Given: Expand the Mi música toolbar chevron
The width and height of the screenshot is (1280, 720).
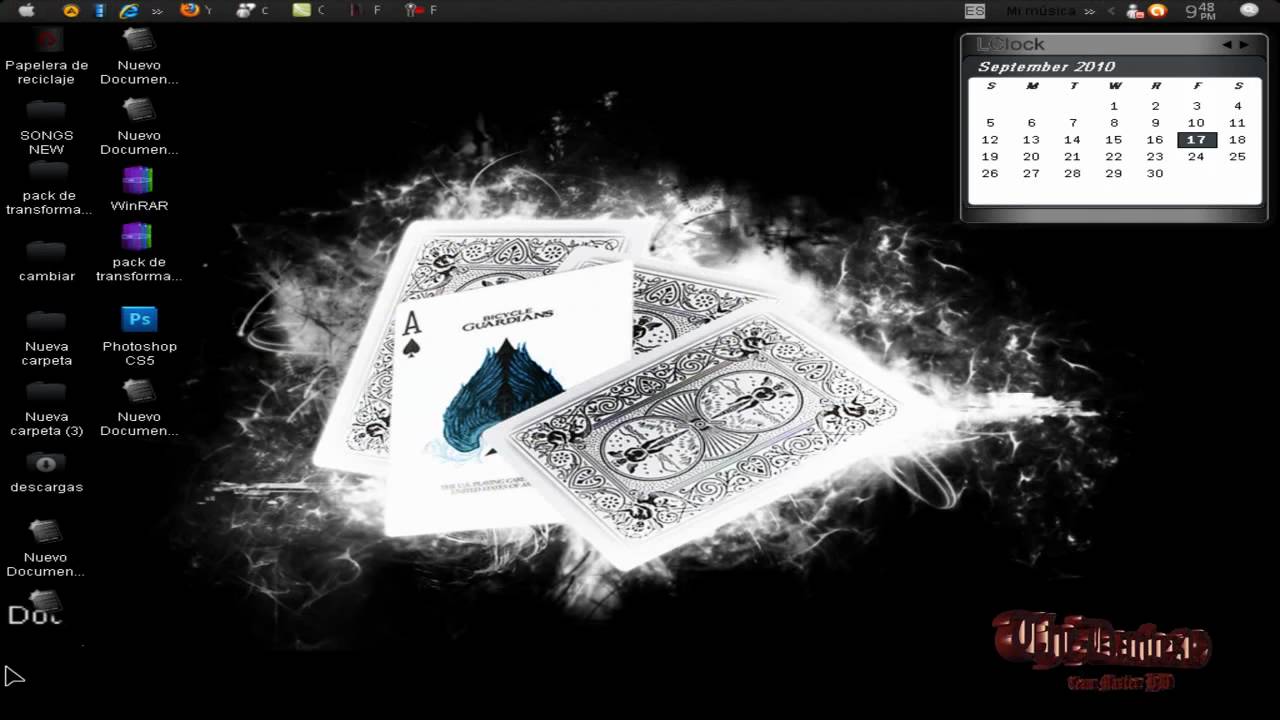Looking at the screenshot, I should 1089,11.
